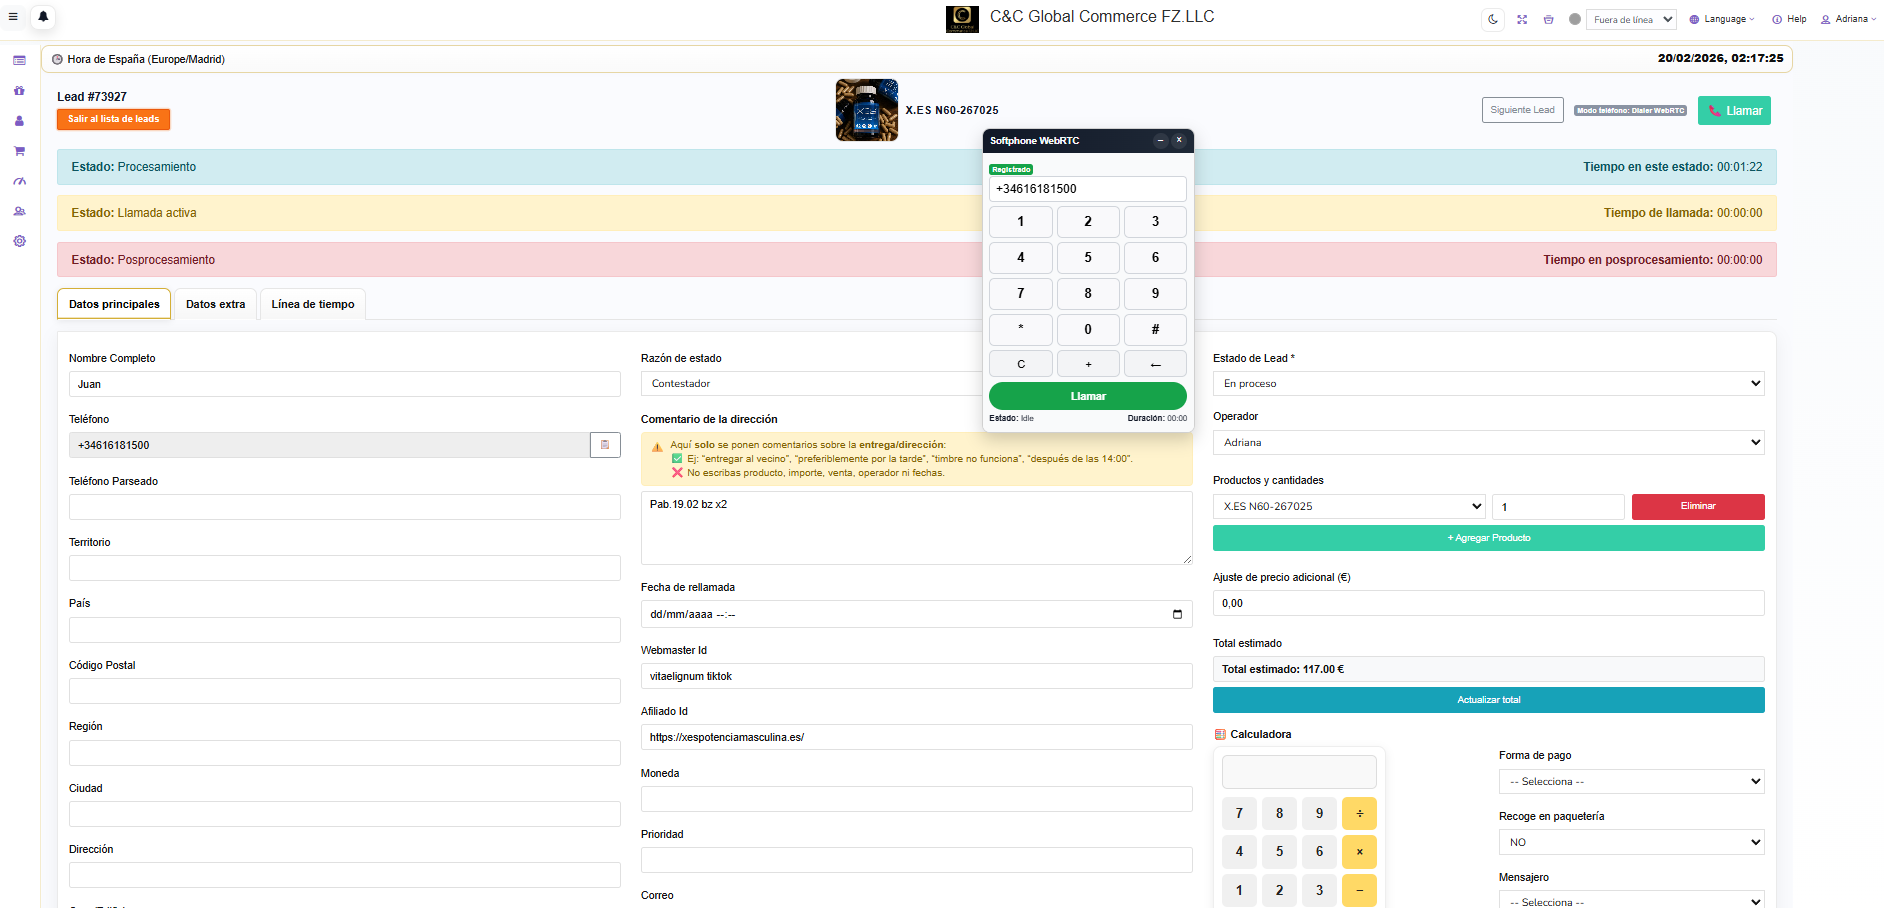Toggle dark mode with the moon icon
This screenshot has width=1884, height=908.
1493,19
